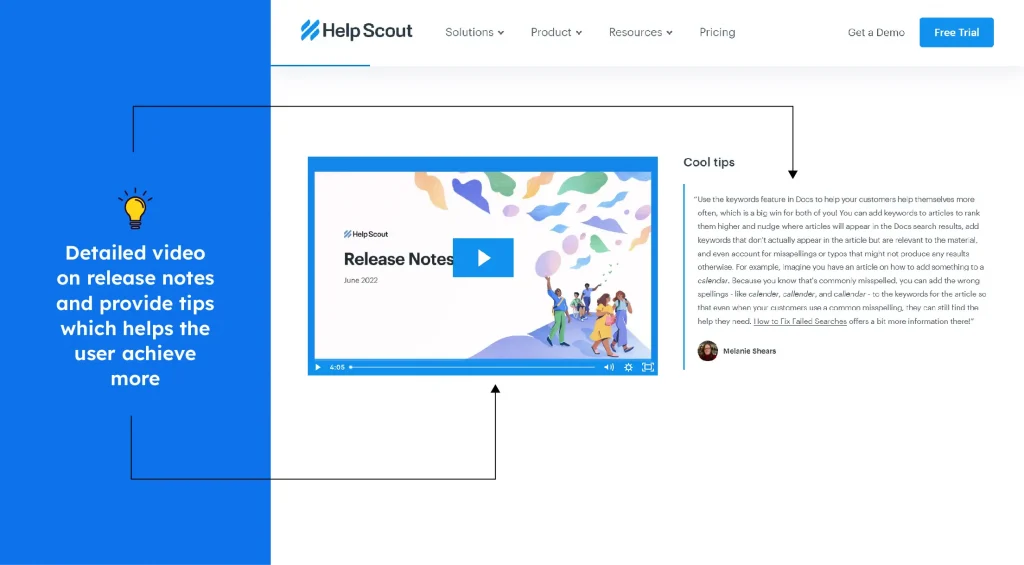Start a Free Trial
The width and height of the screenshot is (1024, 565).
tap(956, 32)
